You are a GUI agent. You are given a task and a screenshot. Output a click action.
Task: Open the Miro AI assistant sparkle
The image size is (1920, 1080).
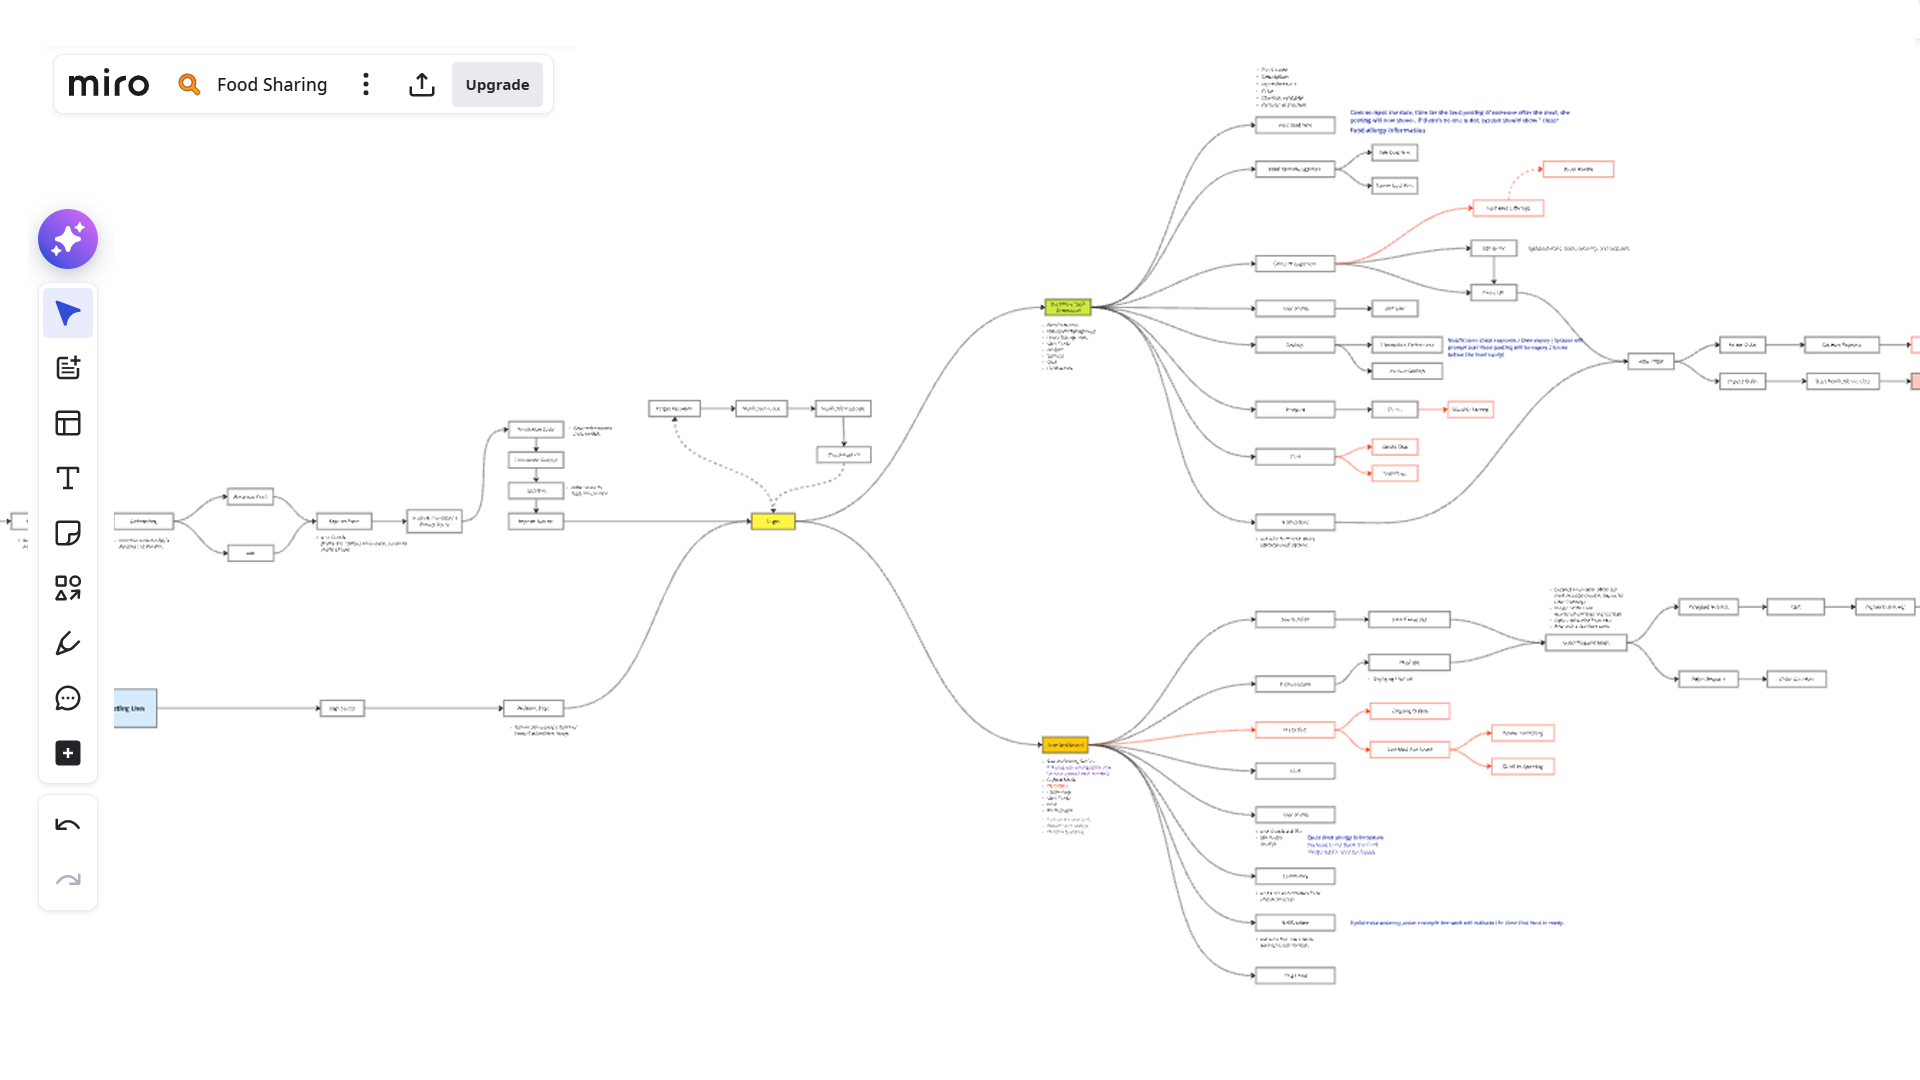(x=67, y=239)
